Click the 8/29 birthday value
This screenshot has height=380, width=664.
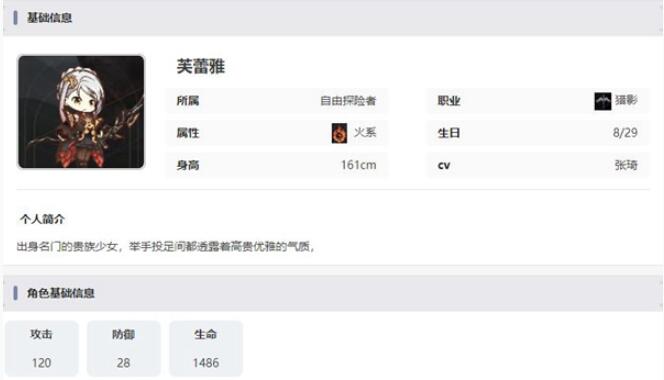pos(625,133)
